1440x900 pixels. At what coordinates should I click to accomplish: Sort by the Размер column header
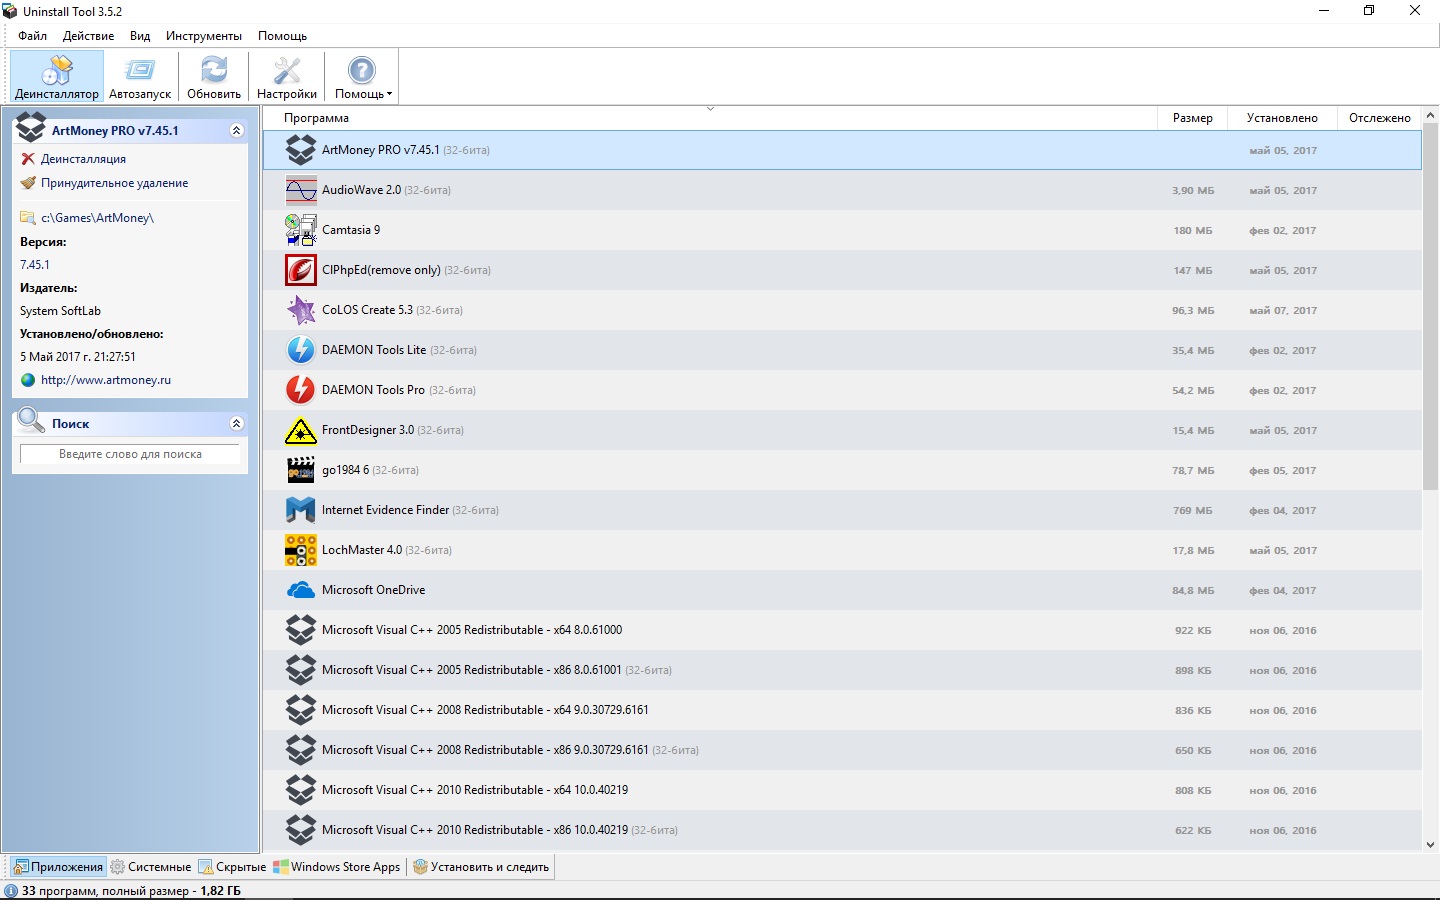[x=1192, y=118]
